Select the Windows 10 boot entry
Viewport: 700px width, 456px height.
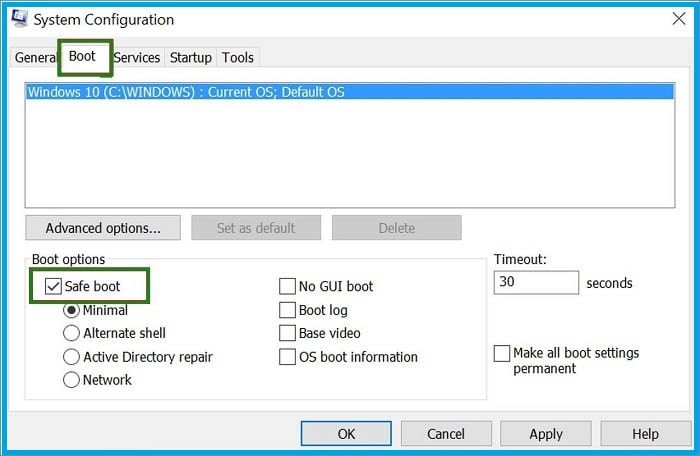pos(186,92)
